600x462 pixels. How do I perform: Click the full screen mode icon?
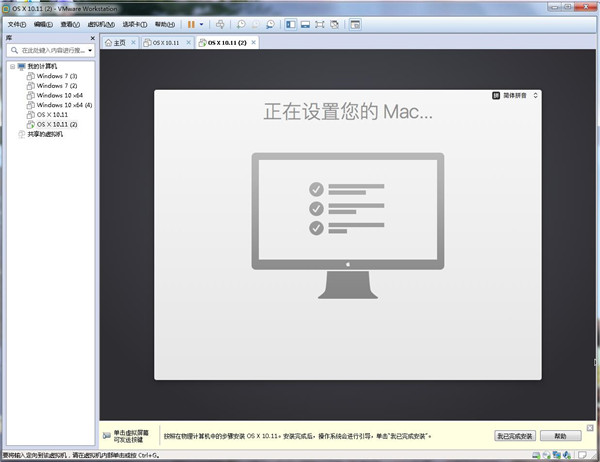click(320, 24)
